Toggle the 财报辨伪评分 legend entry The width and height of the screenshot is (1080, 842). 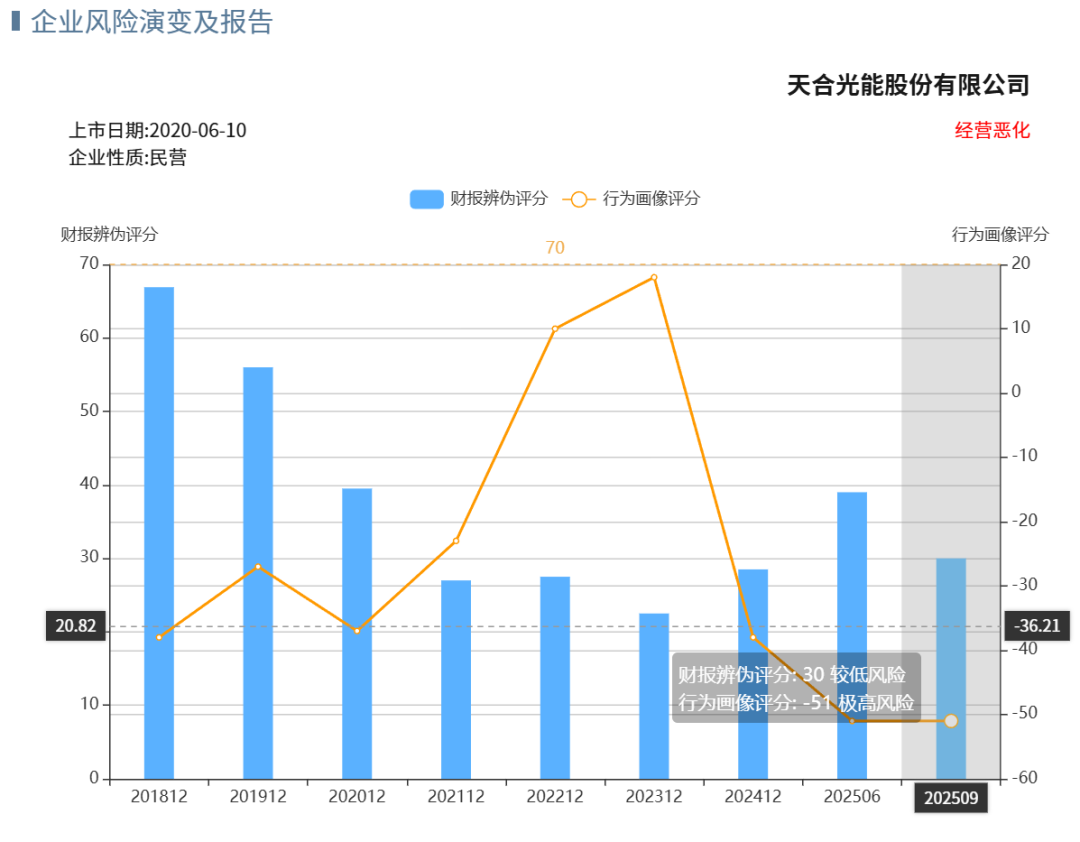(x=479, y=199)
